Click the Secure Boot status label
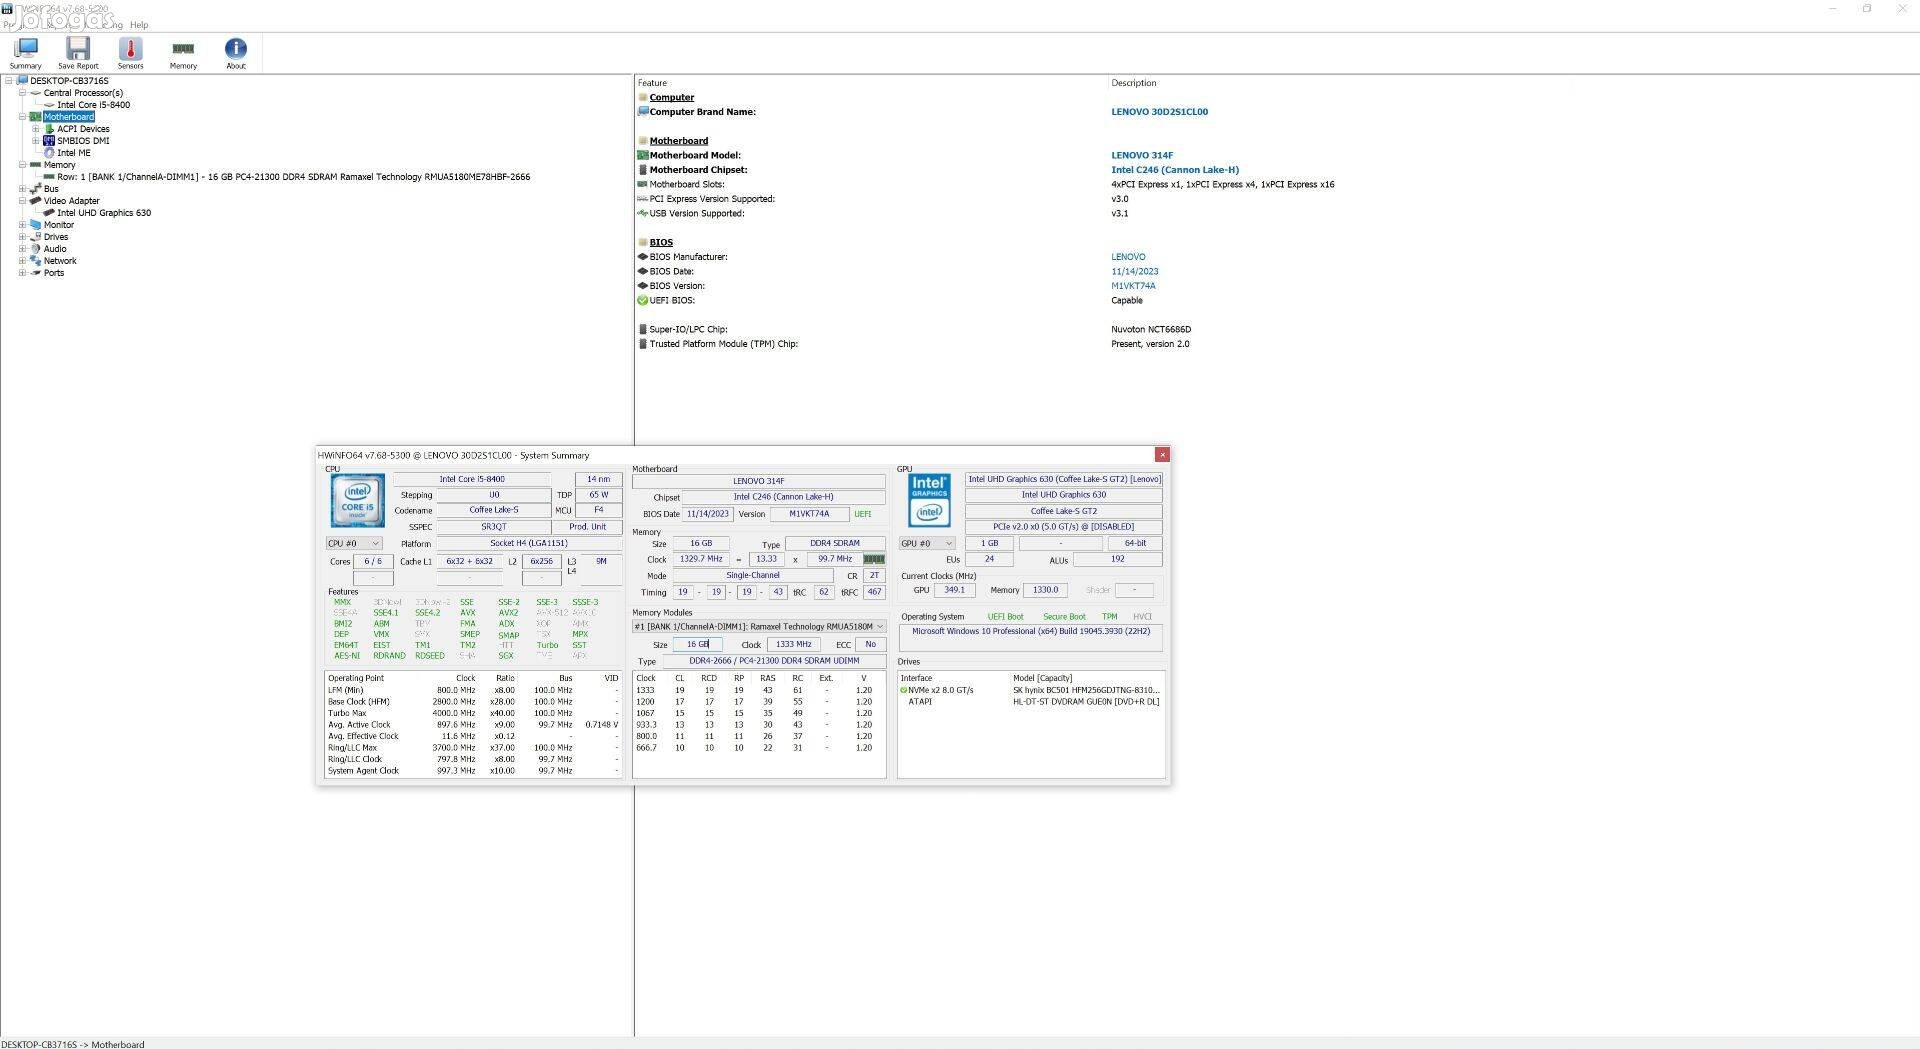 click(1064, 617)
